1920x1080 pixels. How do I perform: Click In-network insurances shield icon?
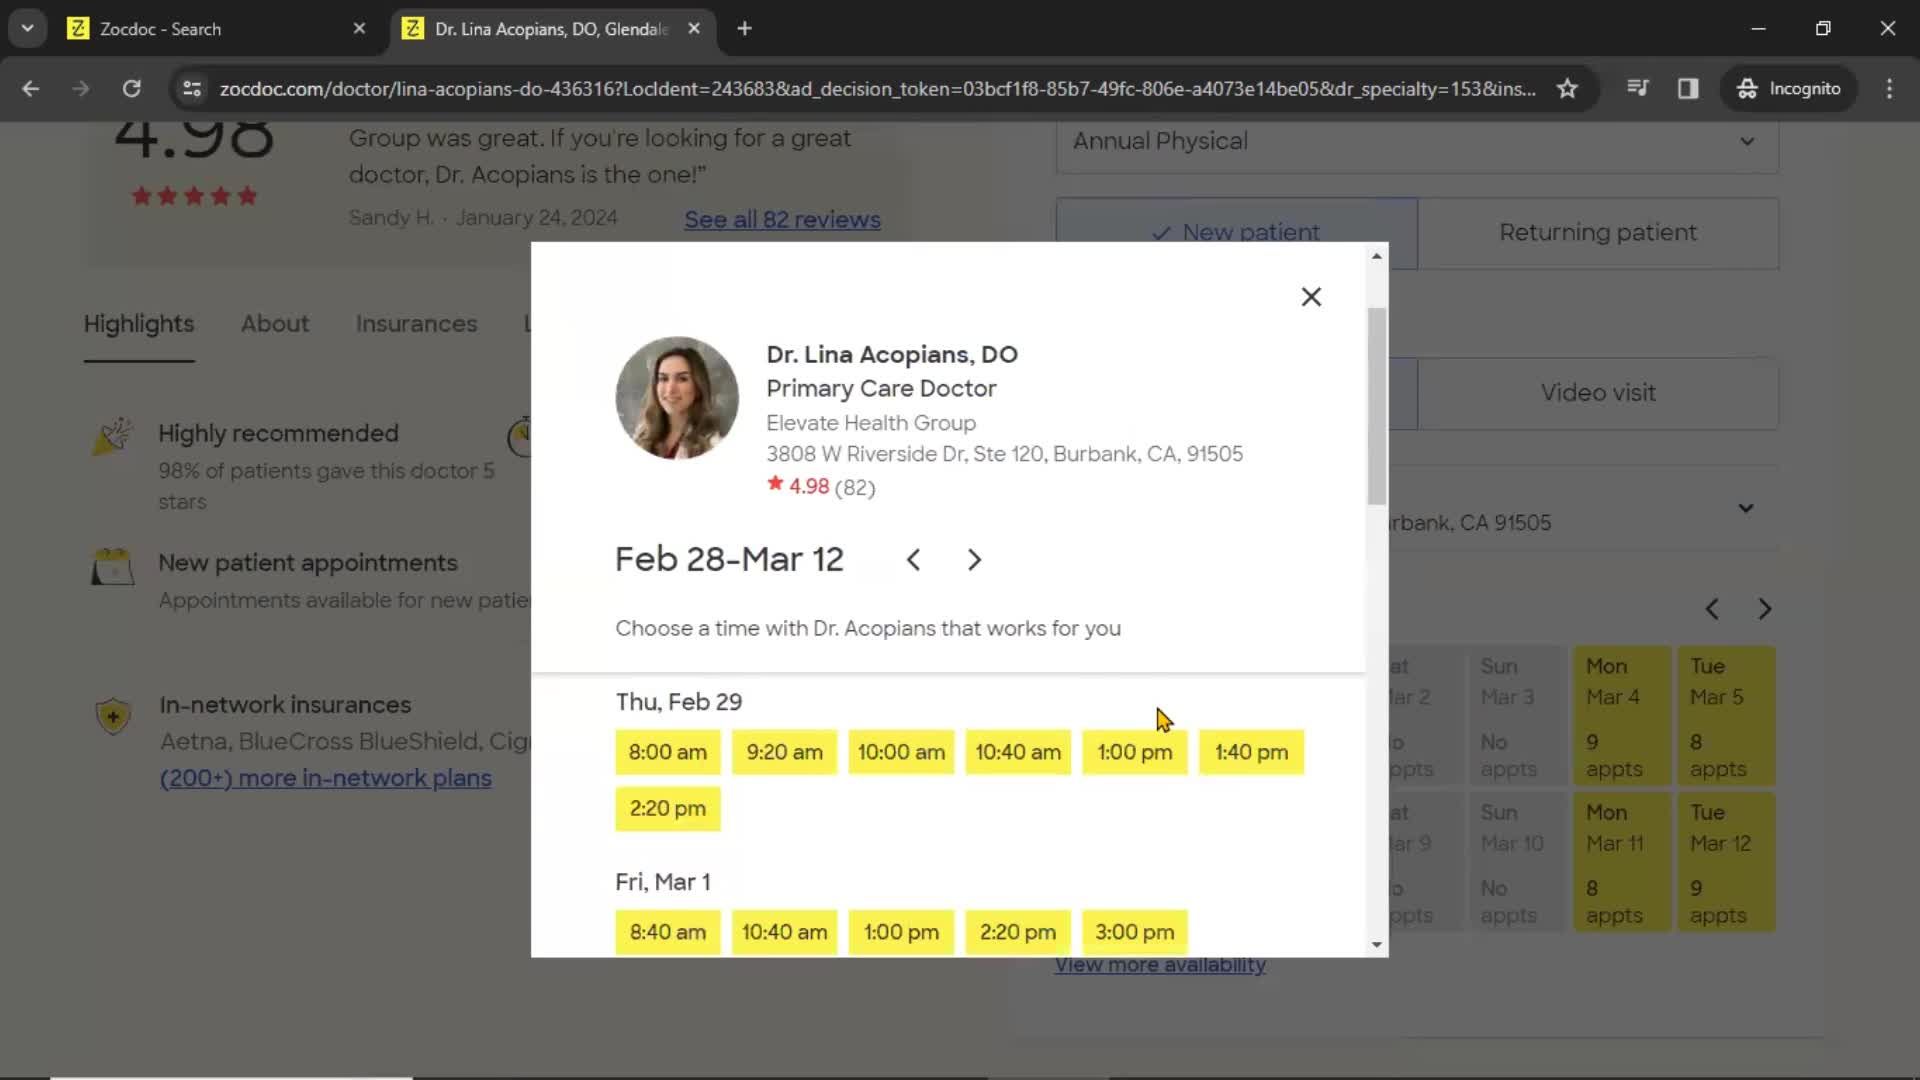point(113,715)
